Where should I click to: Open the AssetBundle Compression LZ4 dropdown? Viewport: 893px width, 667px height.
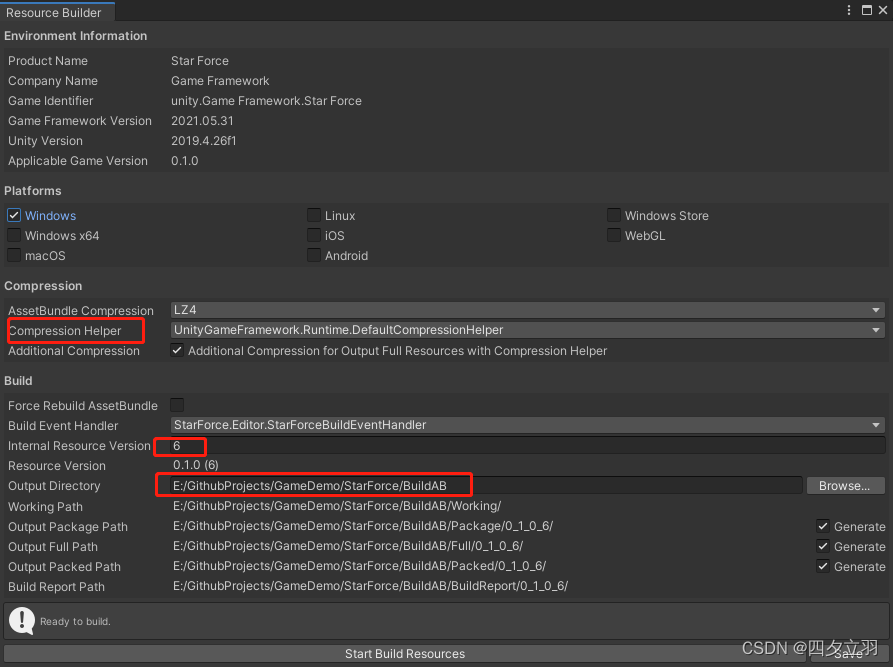point(527,310)
